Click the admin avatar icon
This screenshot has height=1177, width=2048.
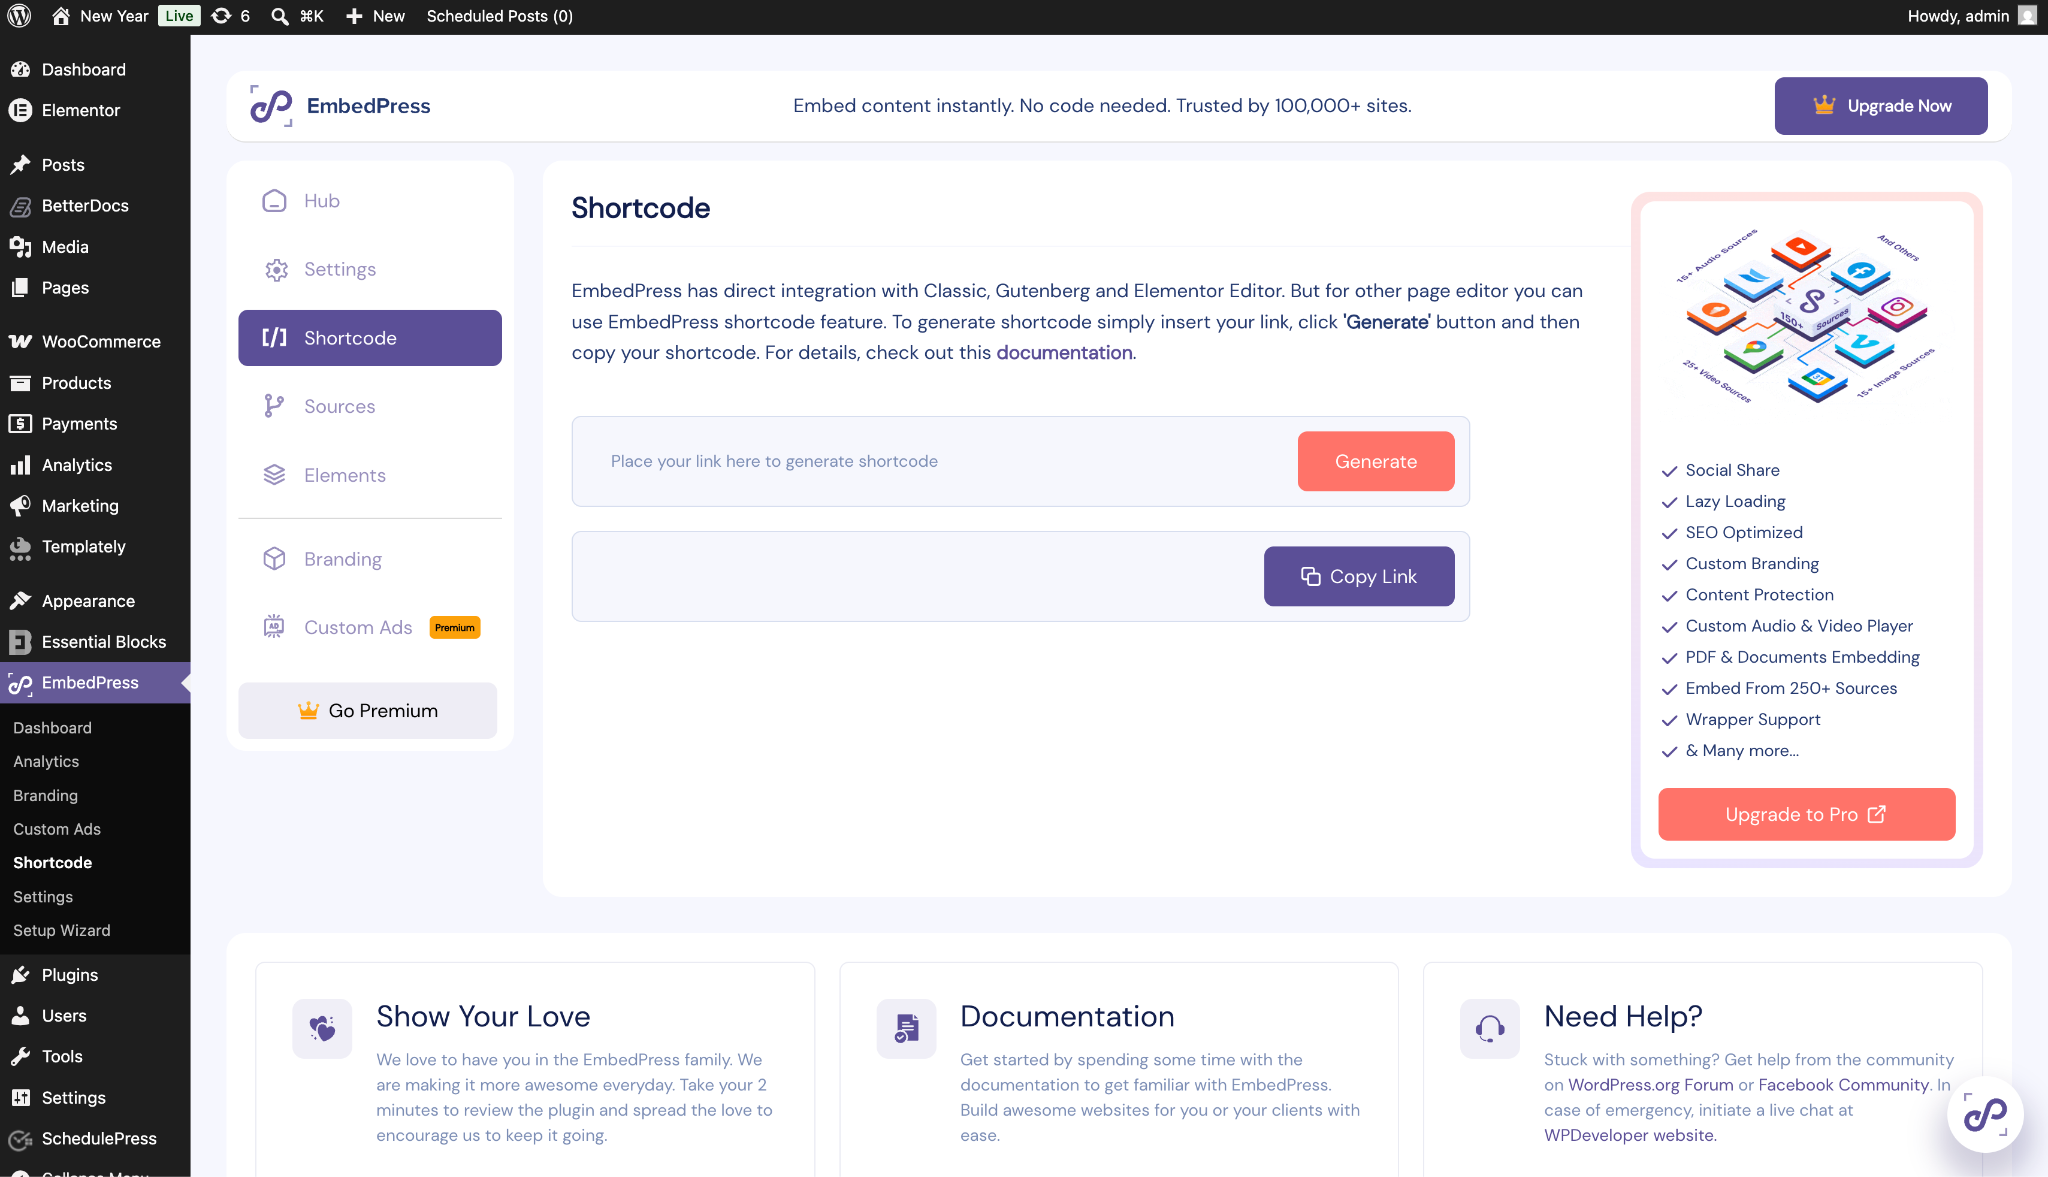pos(2027,16)
